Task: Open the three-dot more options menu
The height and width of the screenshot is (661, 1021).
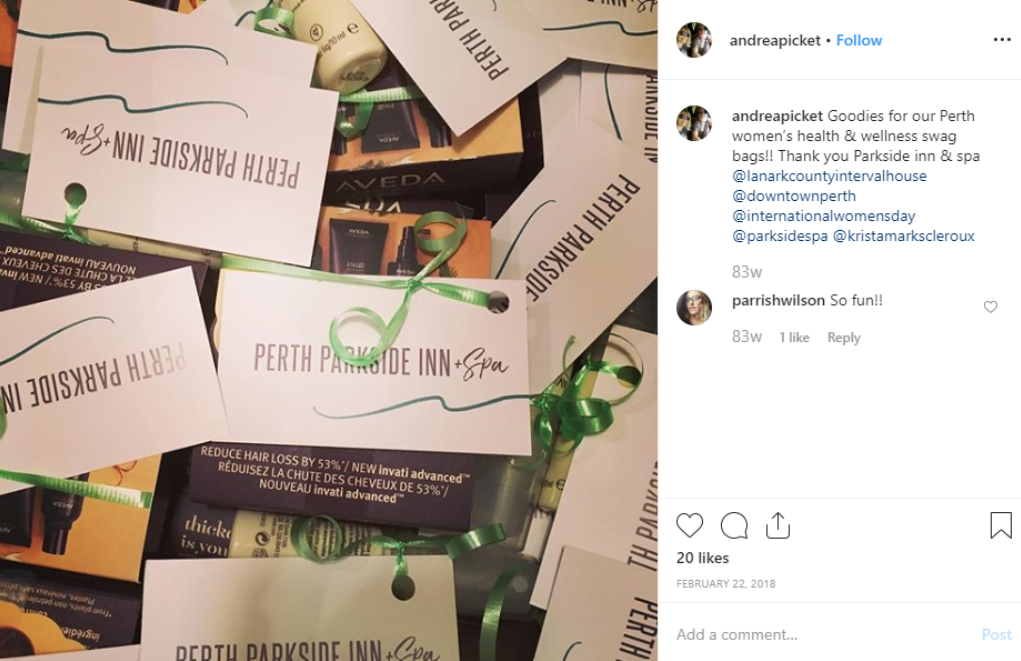Action: click(x=1002, y=40)
